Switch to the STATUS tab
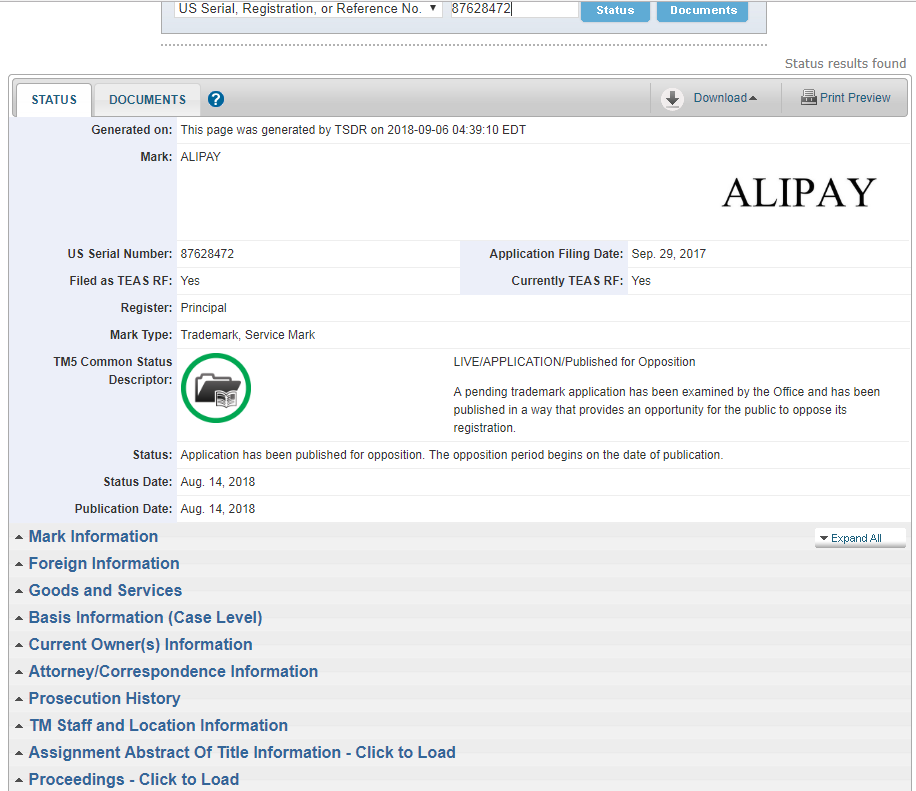Screen dimensions: 916x791 (54, 100)
